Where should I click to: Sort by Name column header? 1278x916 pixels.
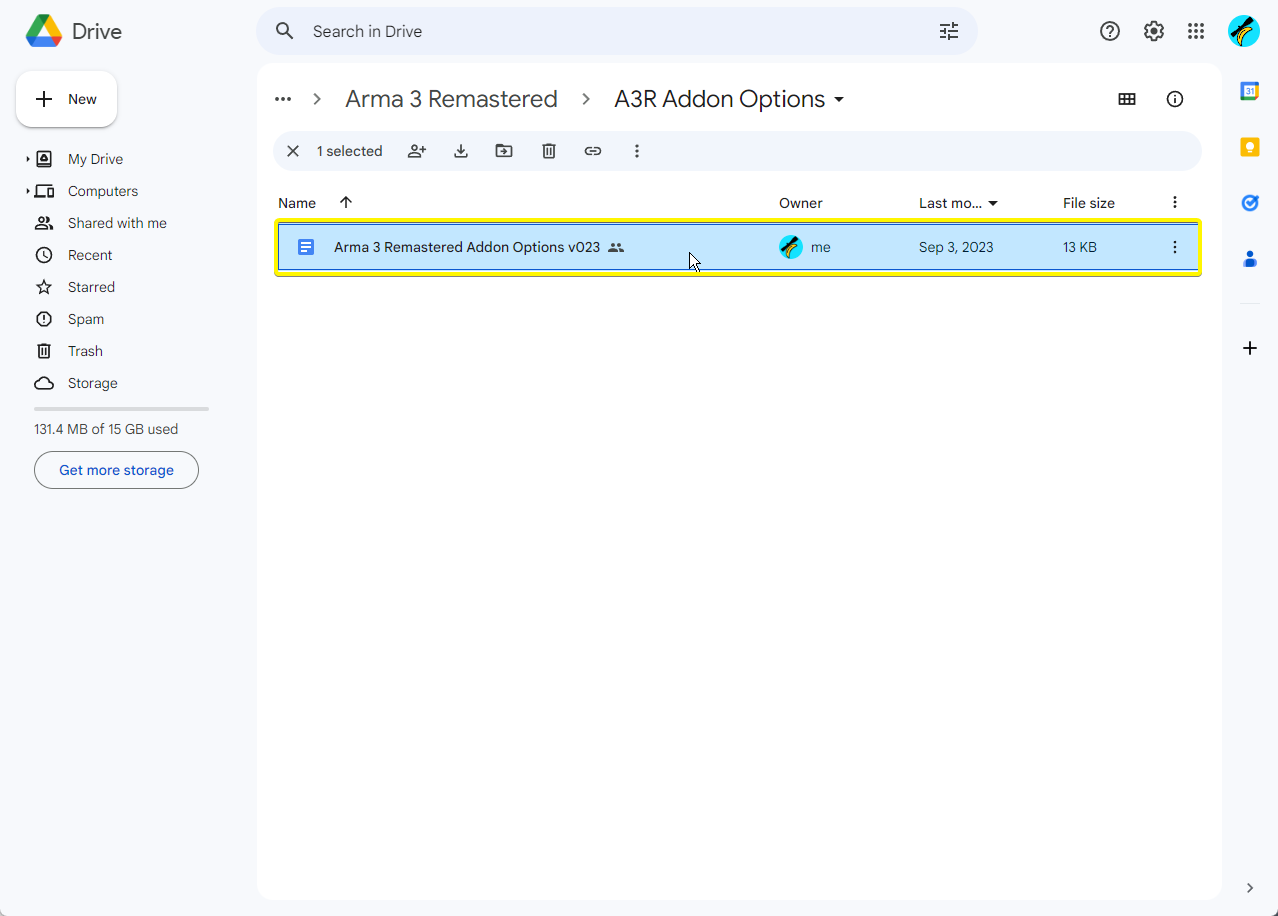(297, 203)
